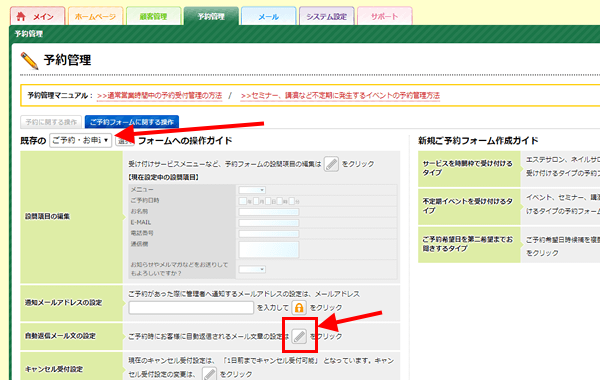Click the pencil icon for 設問項目の編集
This screenshot has width=600, height=380.
tap(331, 164)
